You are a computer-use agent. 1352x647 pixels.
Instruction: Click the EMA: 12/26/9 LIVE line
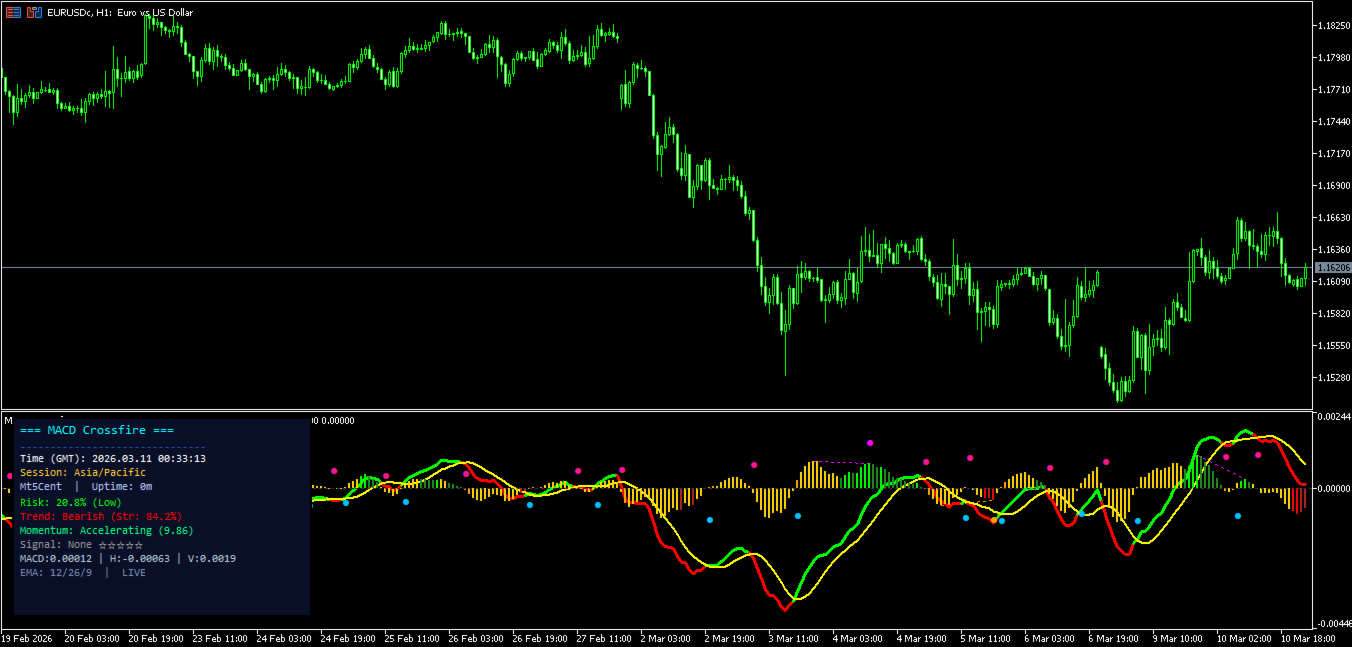coord(83,573)
